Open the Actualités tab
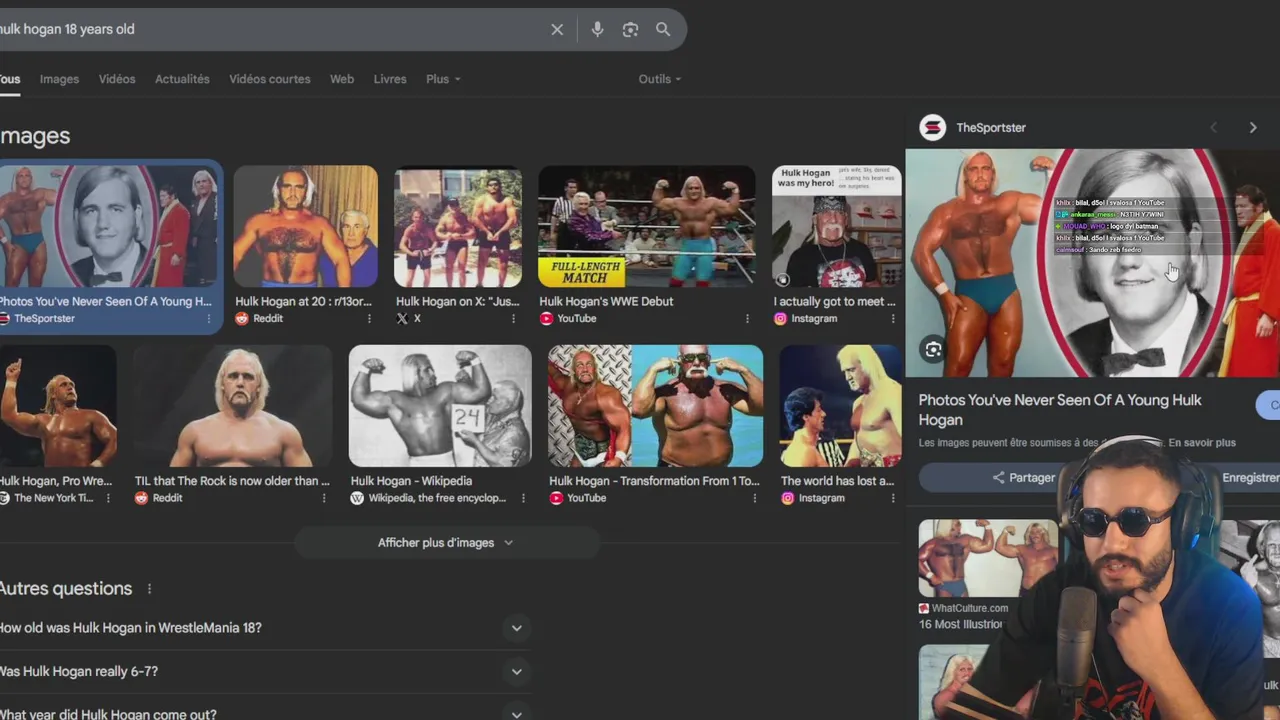Viewport: 1280px width, 720px height. click(x=182, y=79)
